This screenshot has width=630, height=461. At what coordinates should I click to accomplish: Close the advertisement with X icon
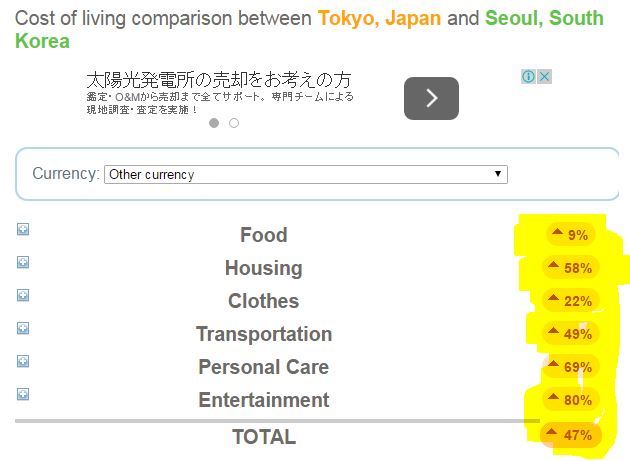544,76
